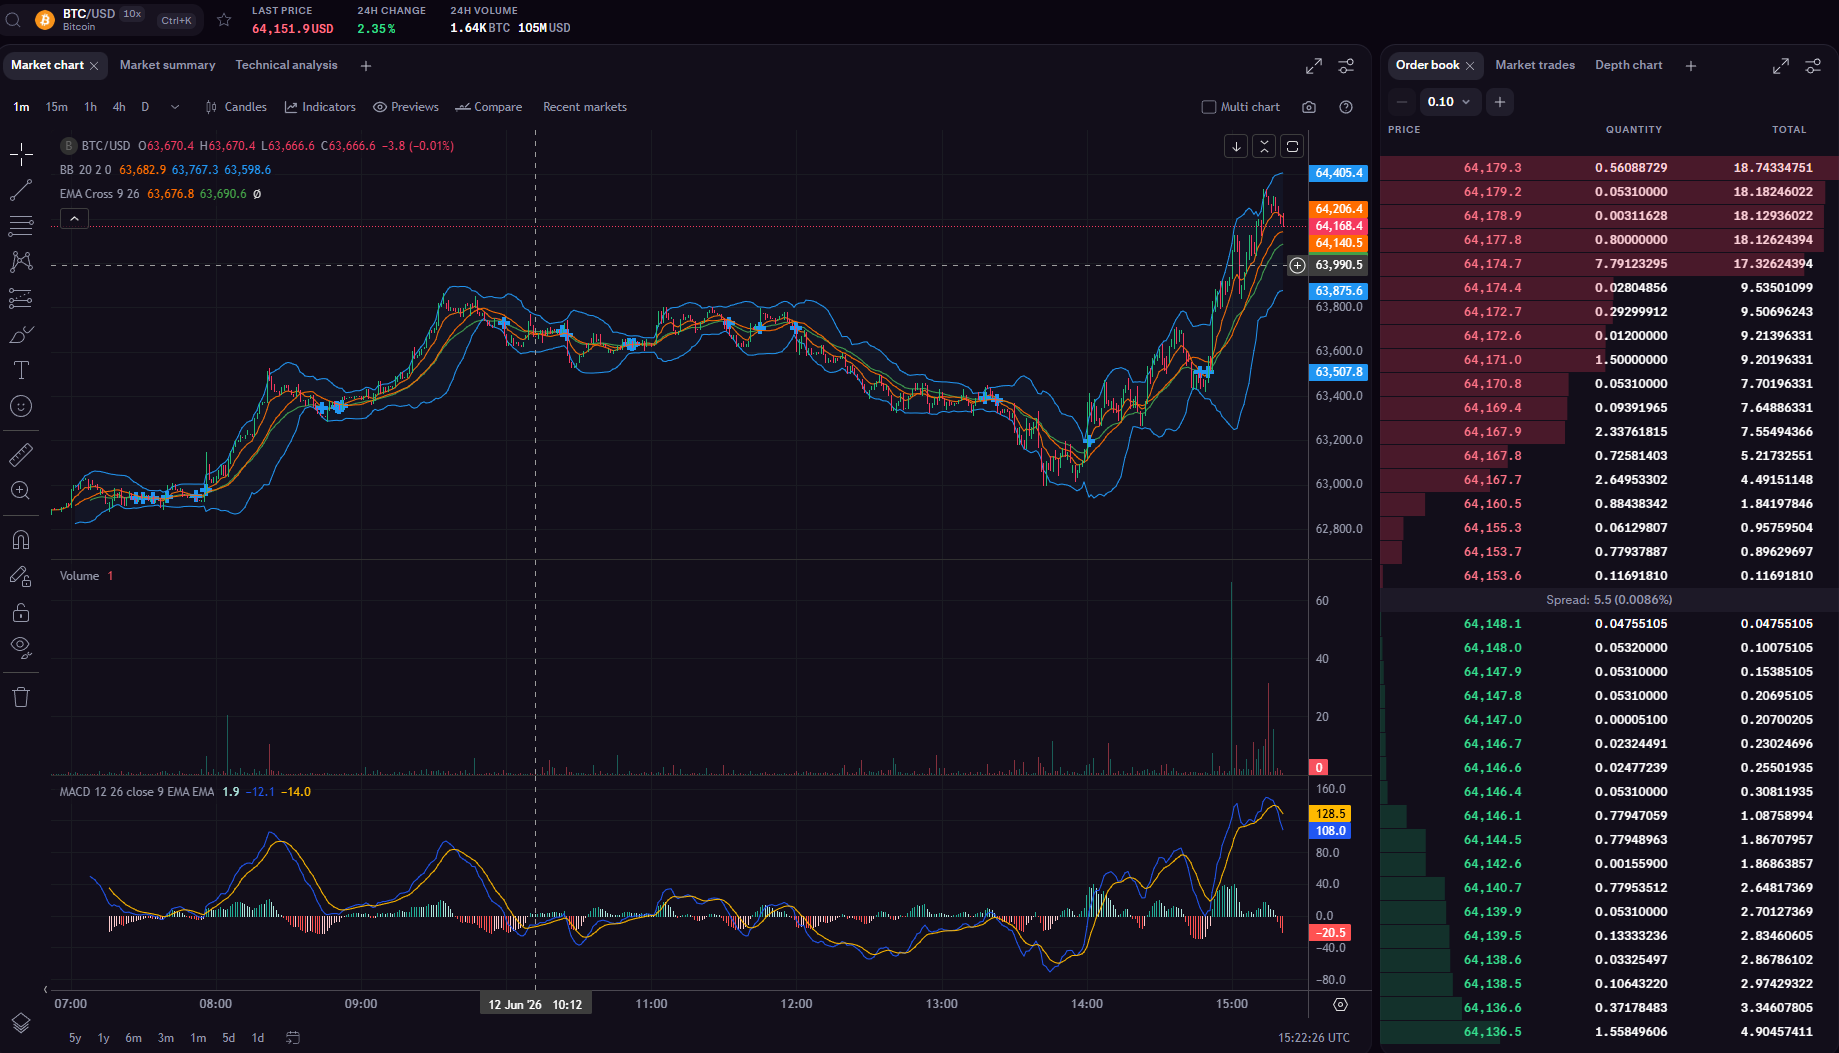Enable the Multi chart checkbox
Screen dimensions: 1839x1053
[x=1208, y=107]
